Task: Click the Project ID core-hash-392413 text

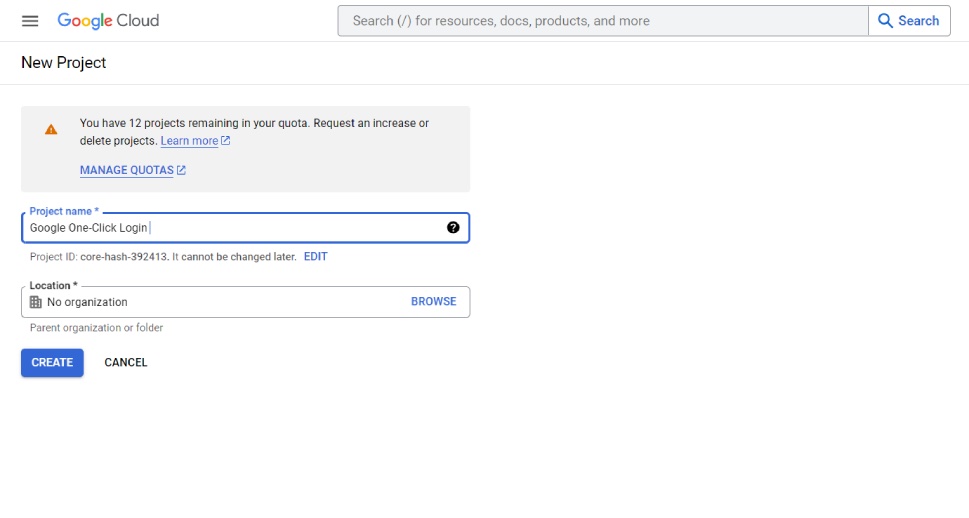Action: 124,257
